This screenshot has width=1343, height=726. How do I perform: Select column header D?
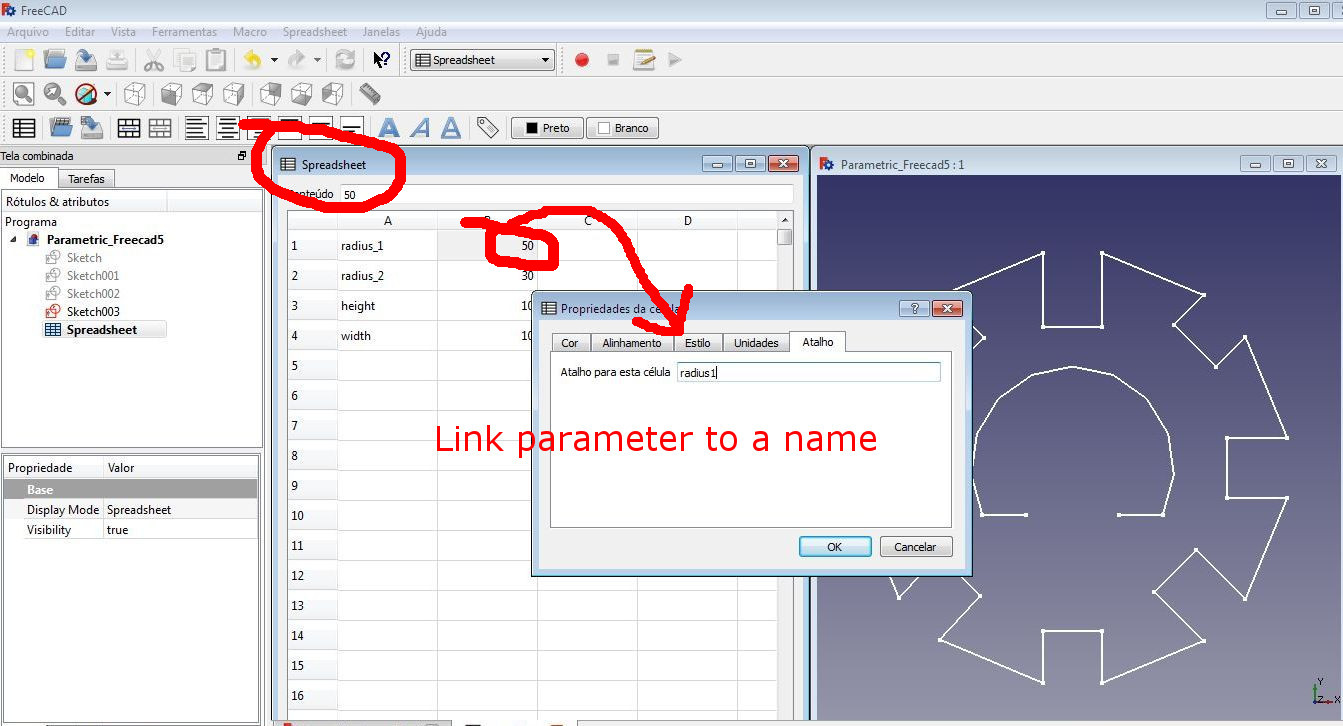click(x=687, y=221)
